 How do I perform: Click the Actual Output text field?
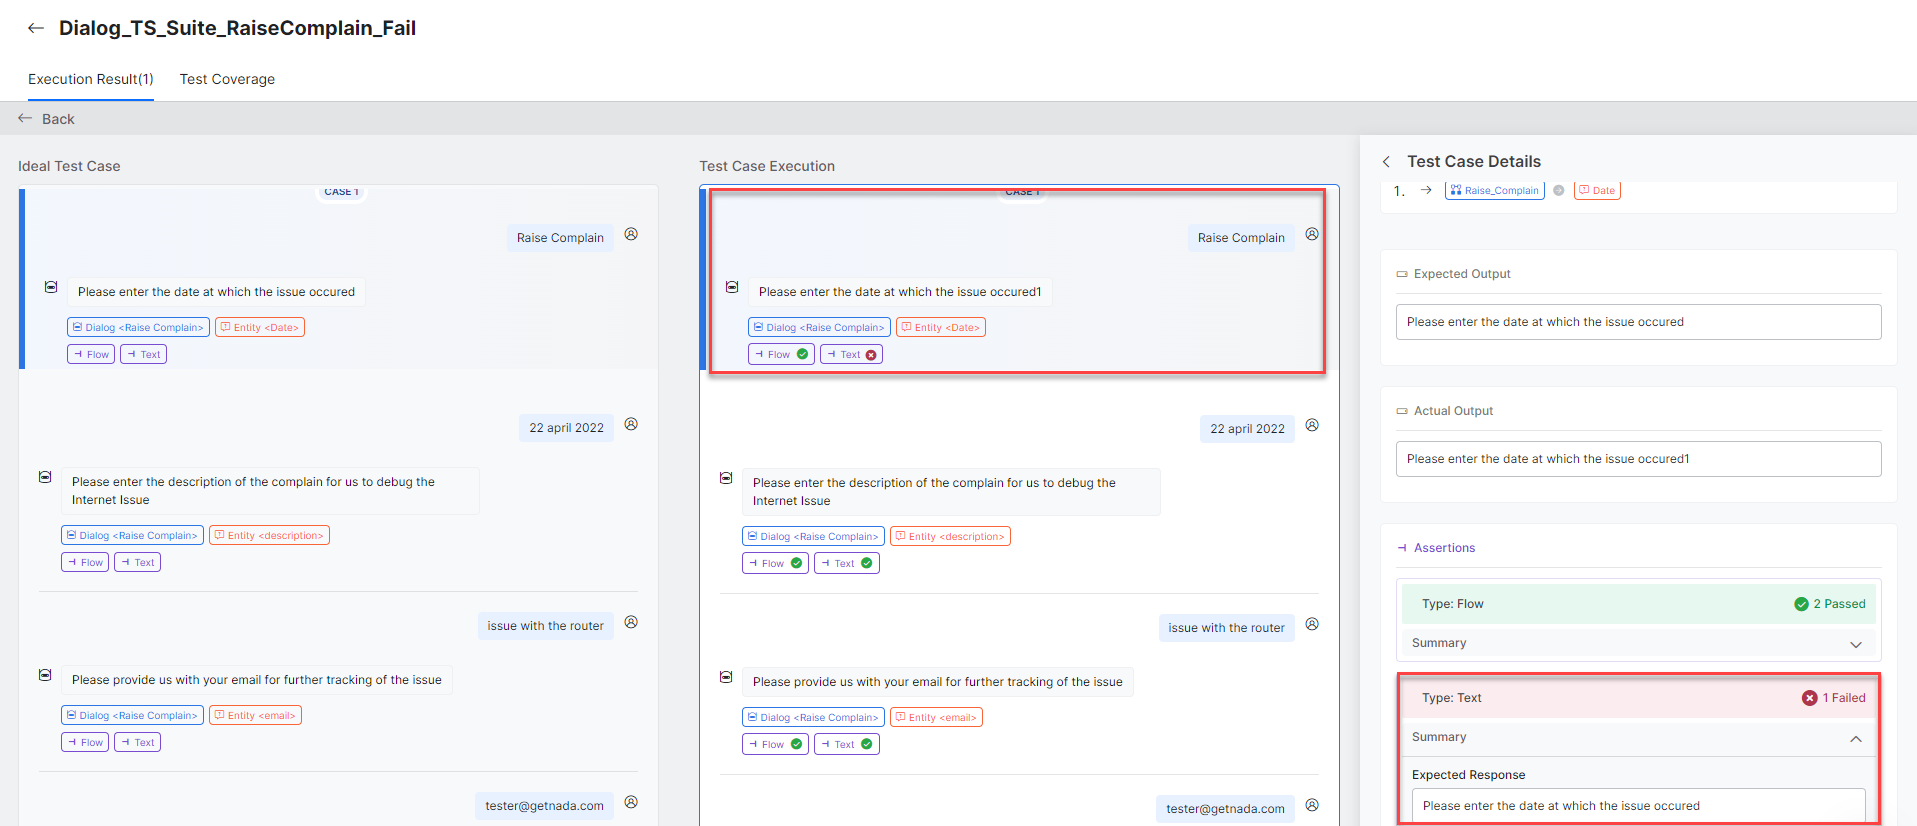1637,459
